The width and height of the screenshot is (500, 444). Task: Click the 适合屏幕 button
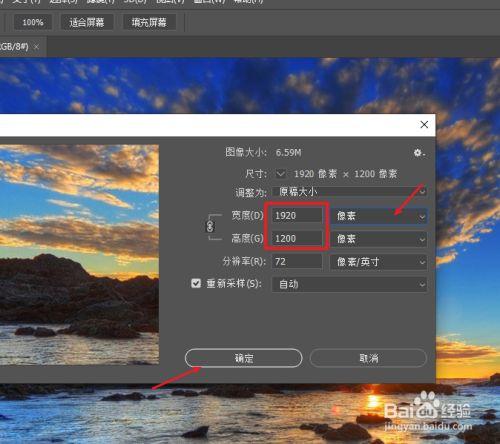[87, 22]
